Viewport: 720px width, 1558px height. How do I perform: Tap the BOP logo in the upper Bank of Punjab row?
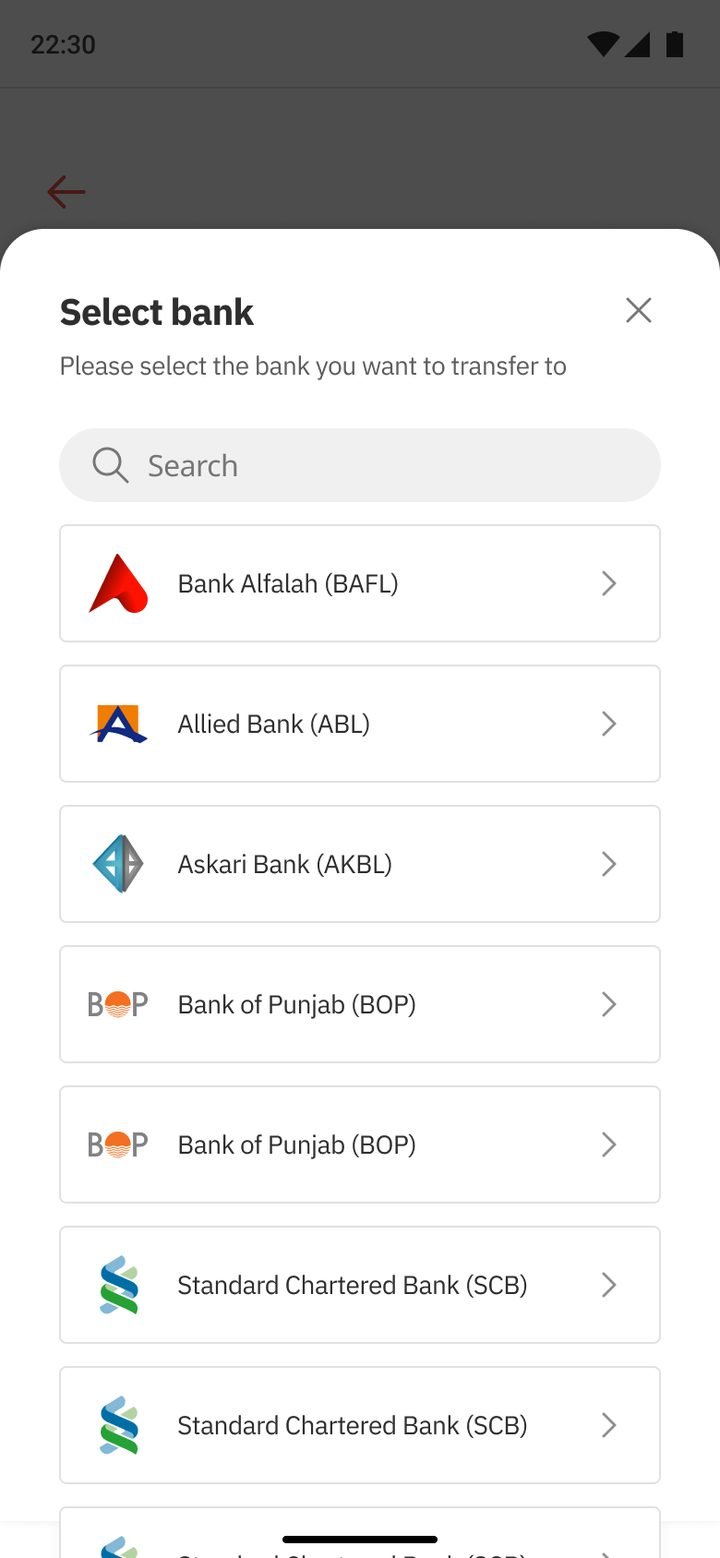118,1004
